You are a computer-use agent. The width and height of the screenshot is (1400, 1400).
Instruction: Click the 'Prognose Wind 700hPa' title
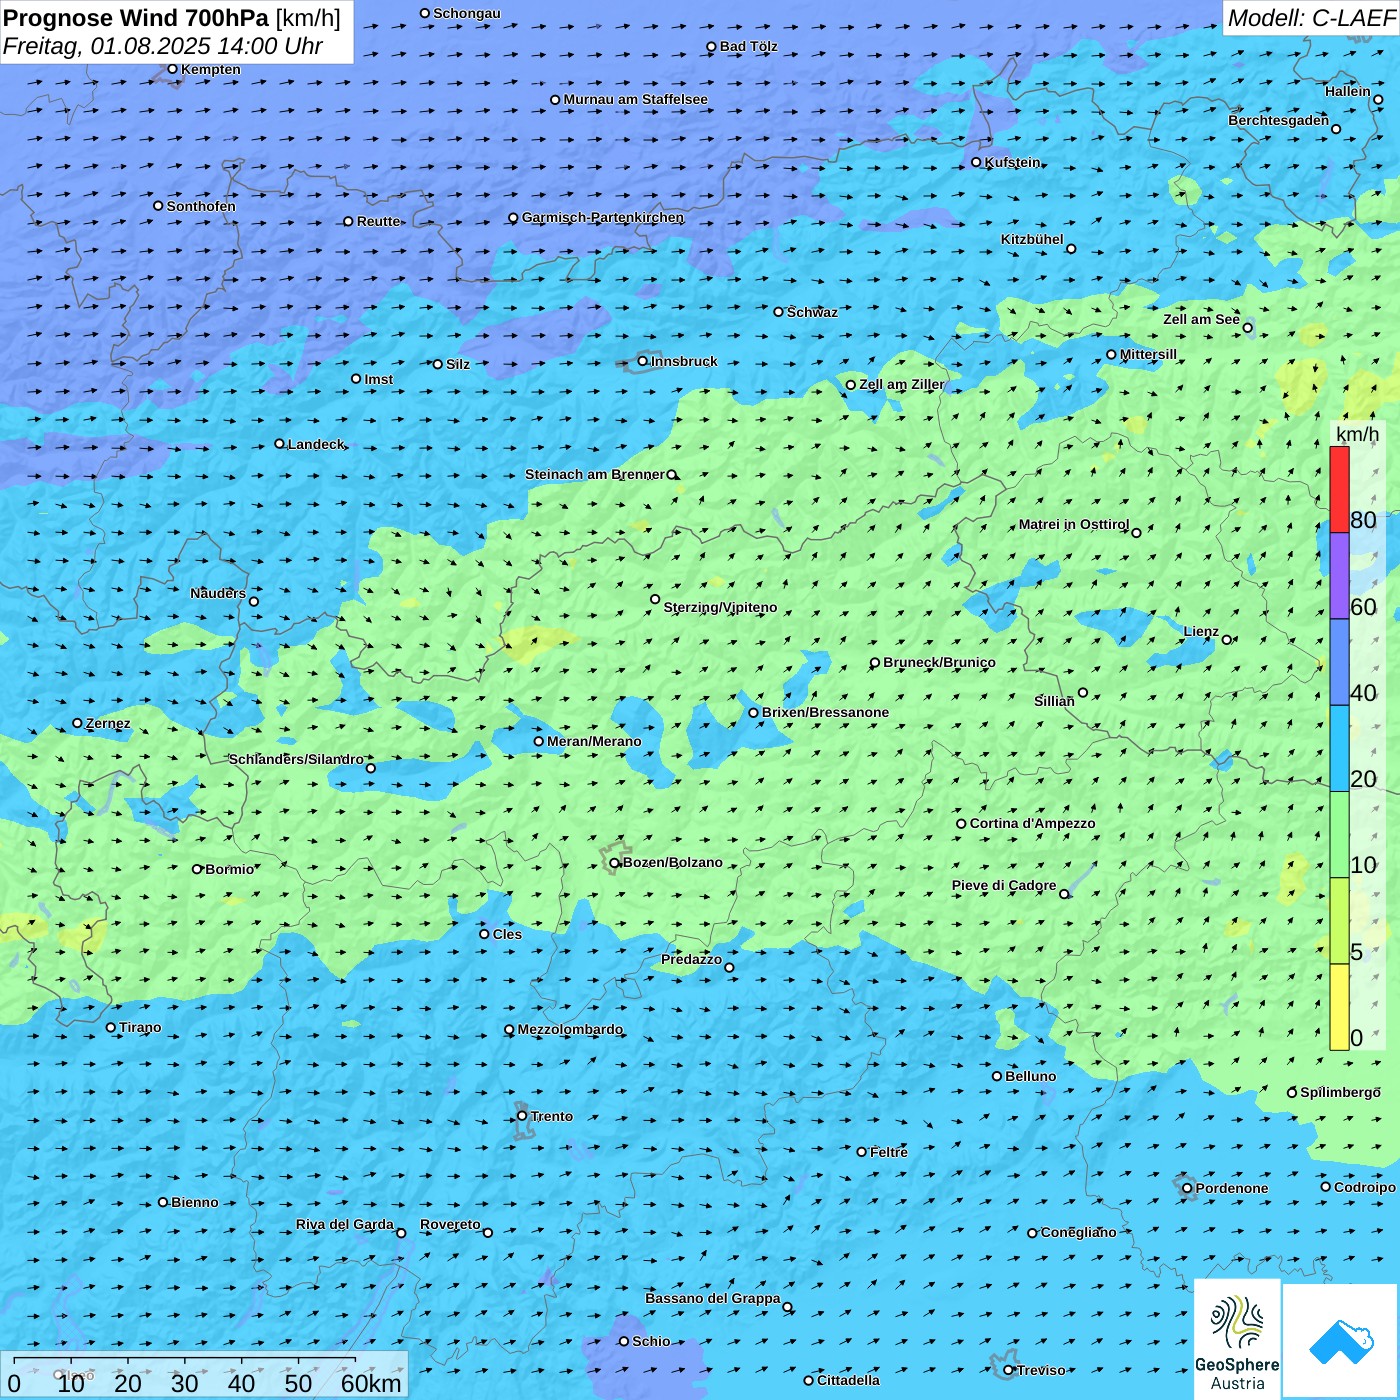click(136, 18)
